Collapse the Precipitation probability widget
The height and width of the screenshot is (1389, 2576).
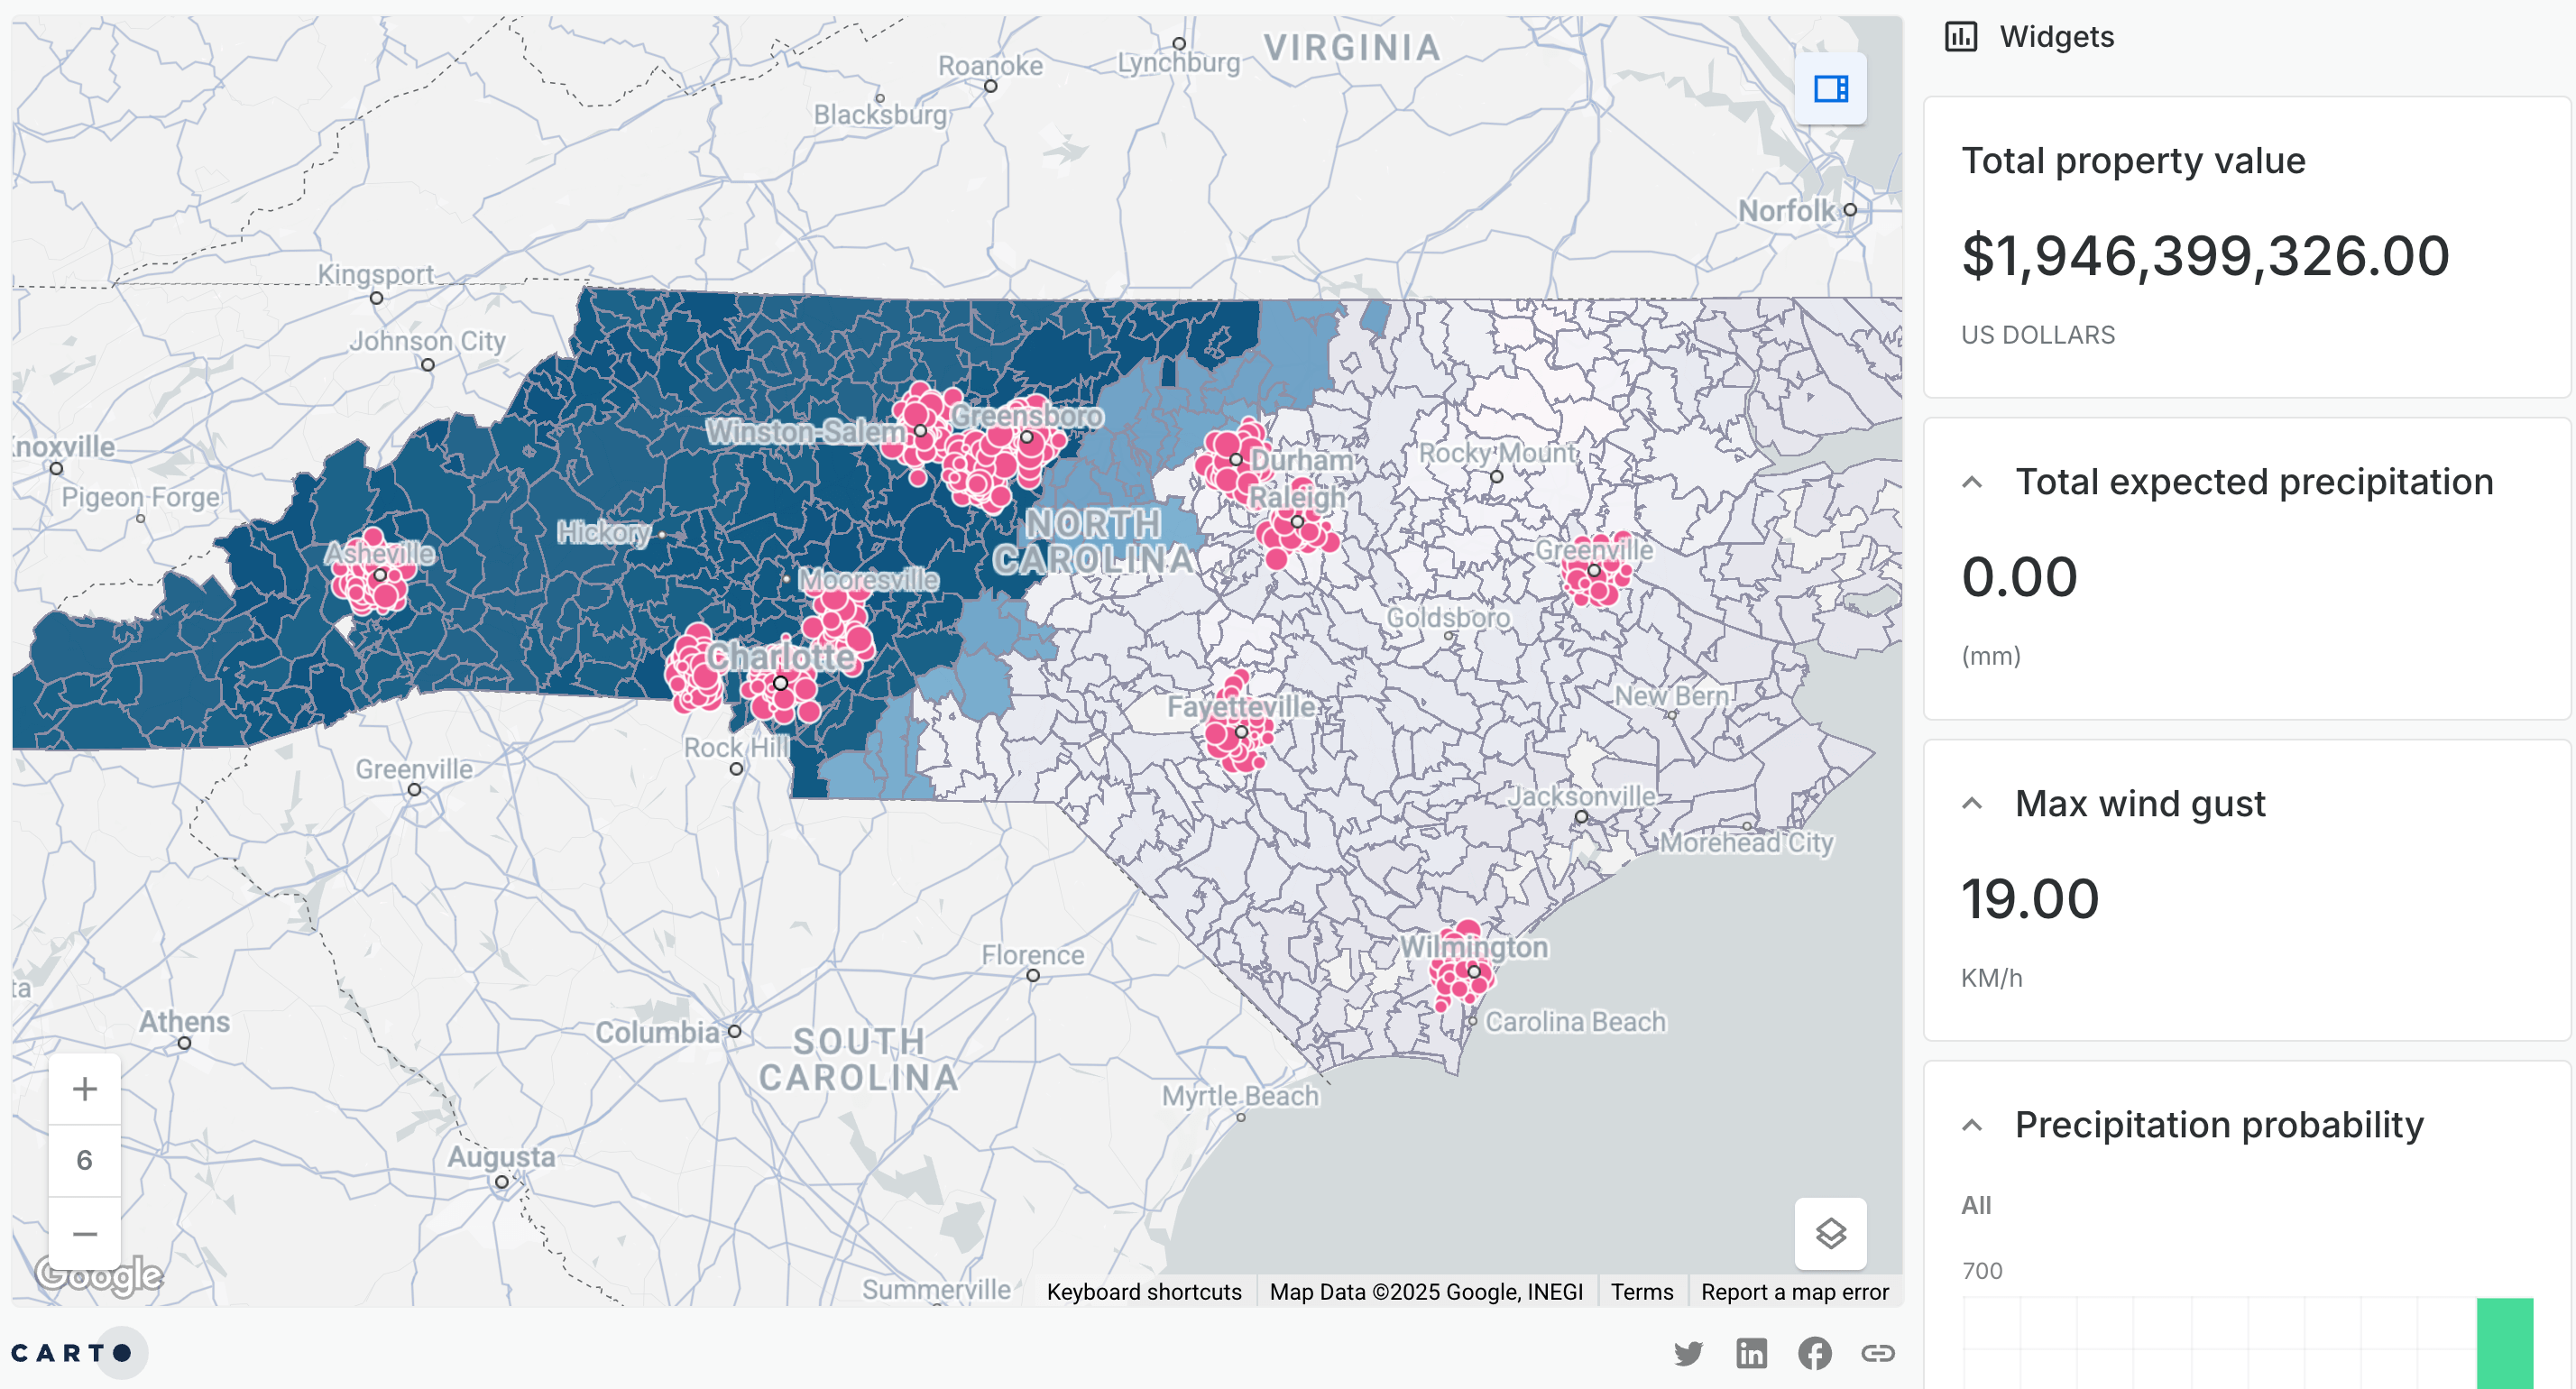1972,1125
